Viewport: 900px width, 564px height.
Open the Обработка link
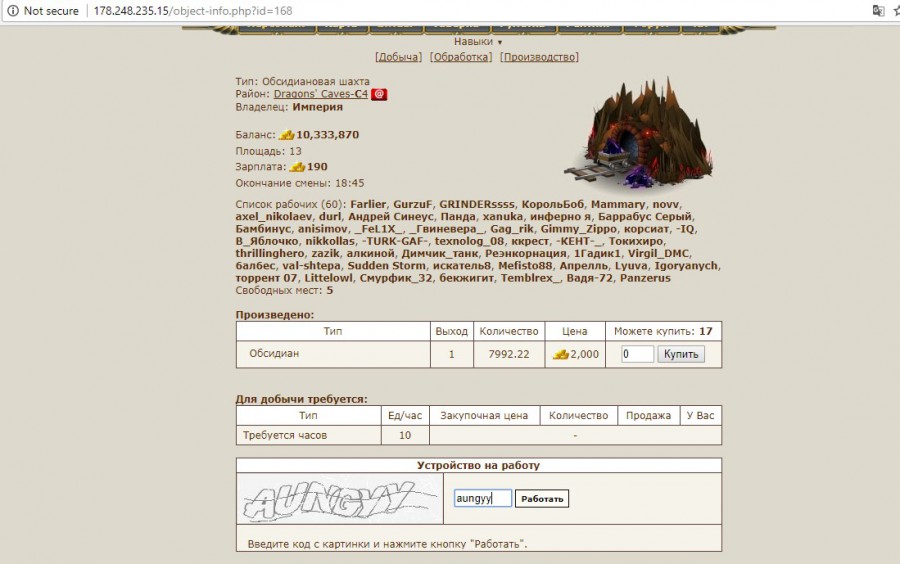coord(461,57)
